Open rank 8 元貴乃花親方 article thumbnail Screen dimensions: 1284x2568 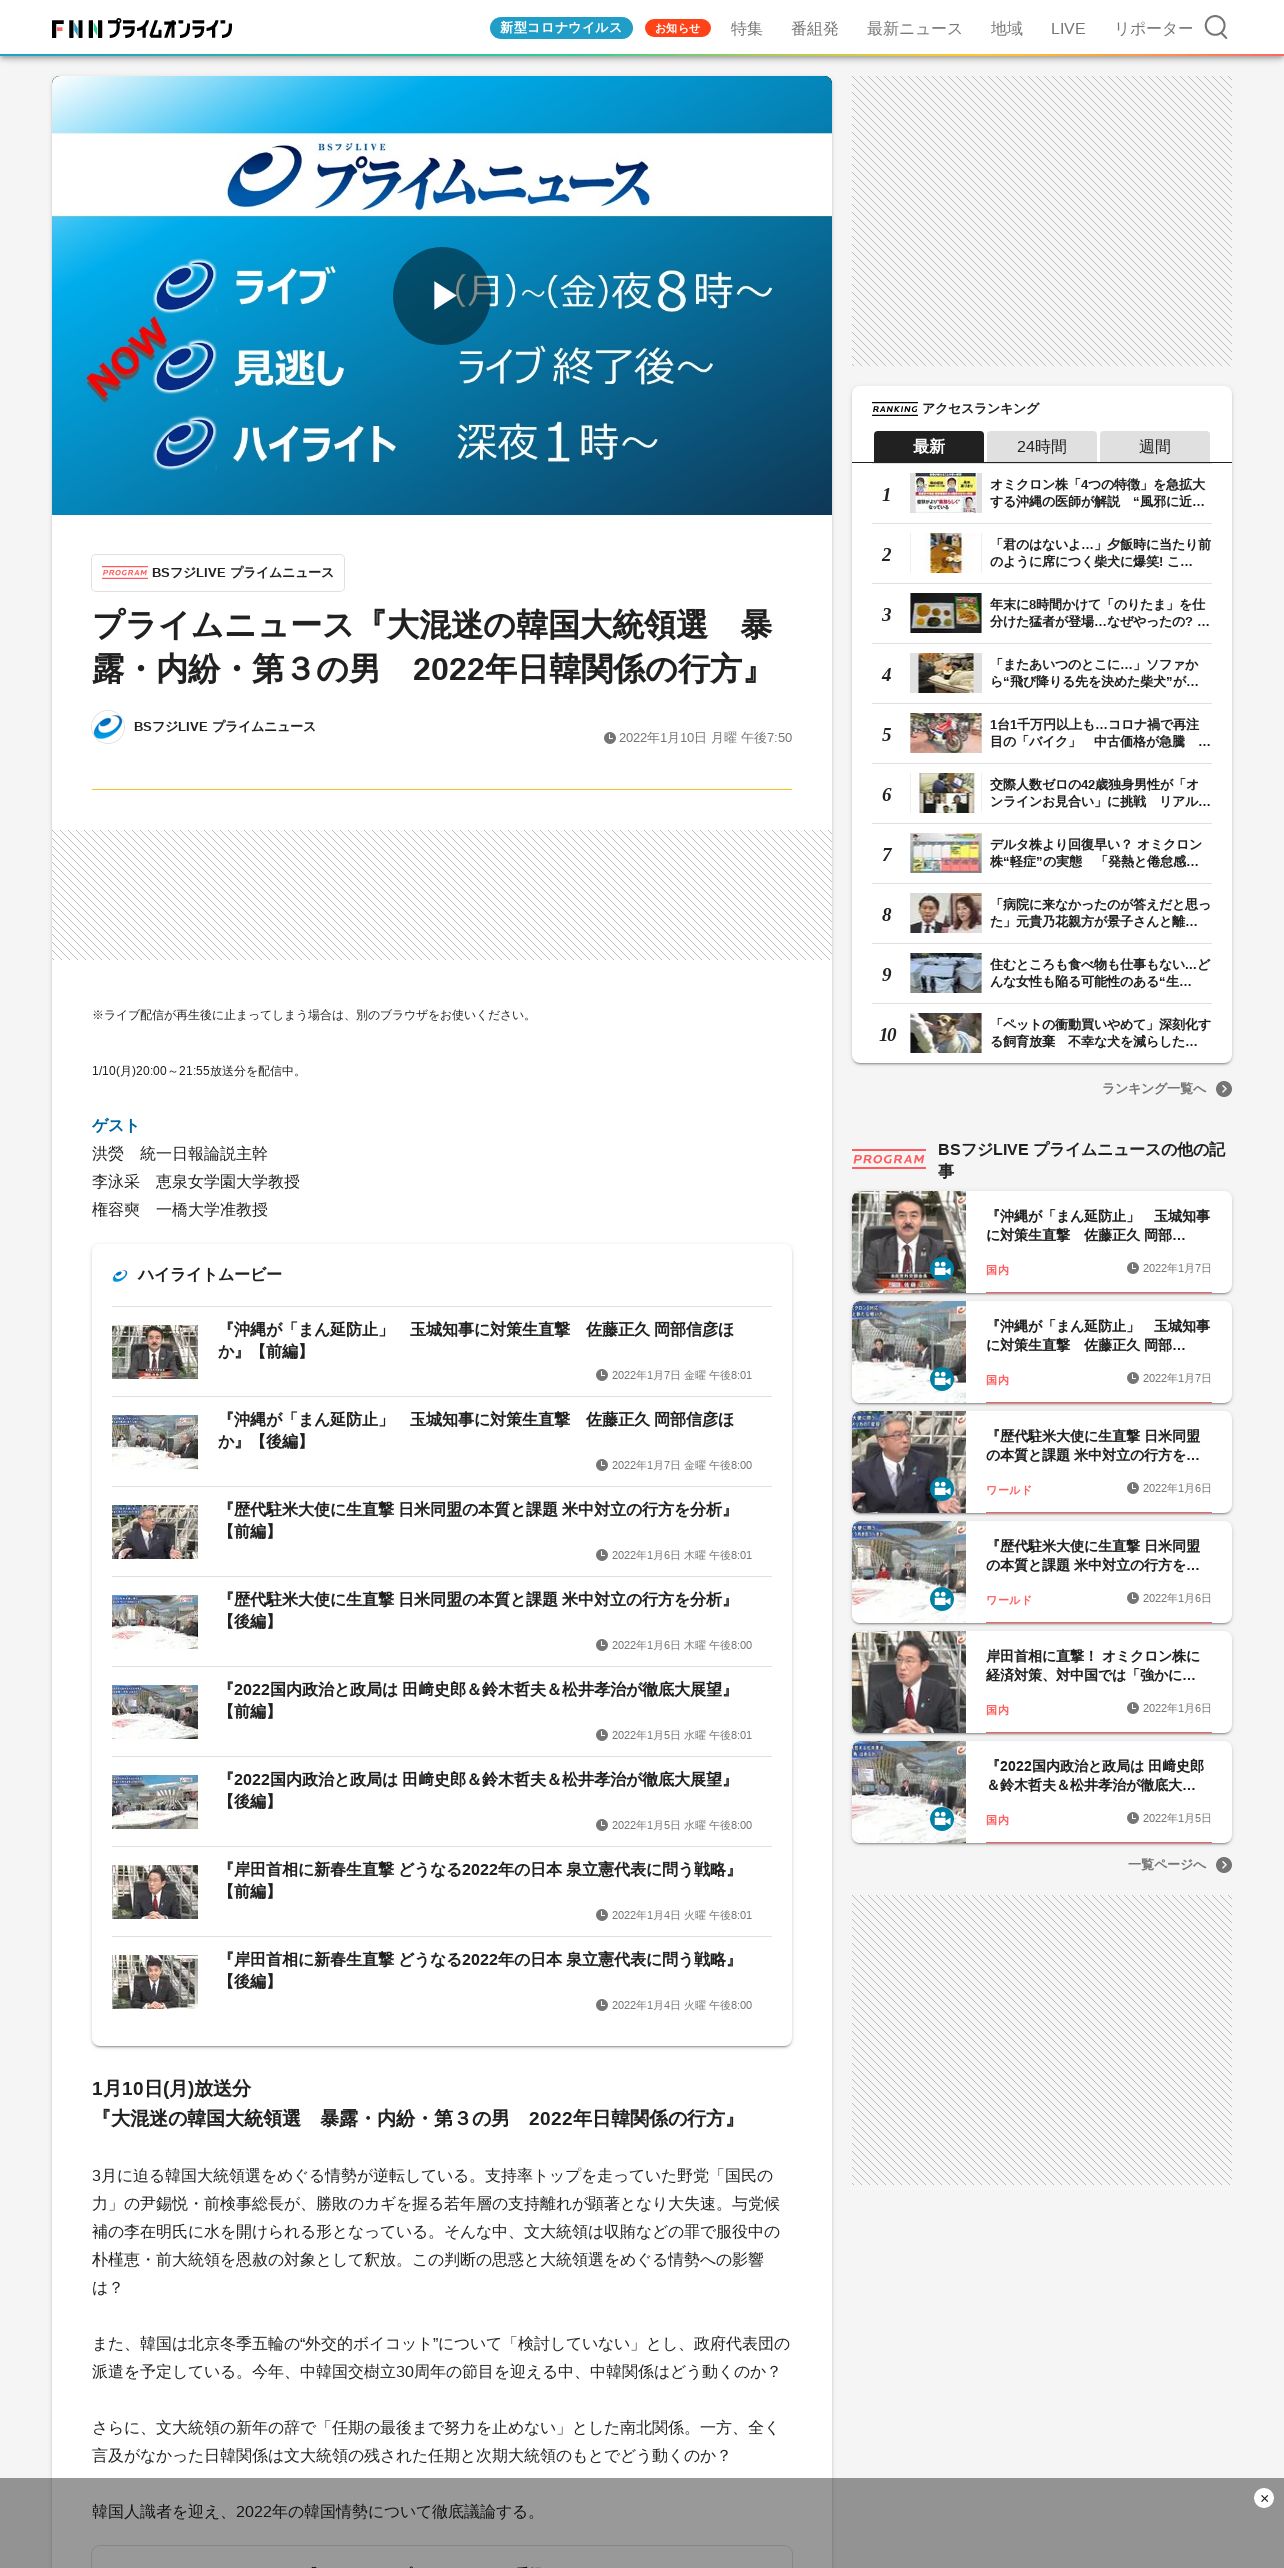click(x=946, y=913)
